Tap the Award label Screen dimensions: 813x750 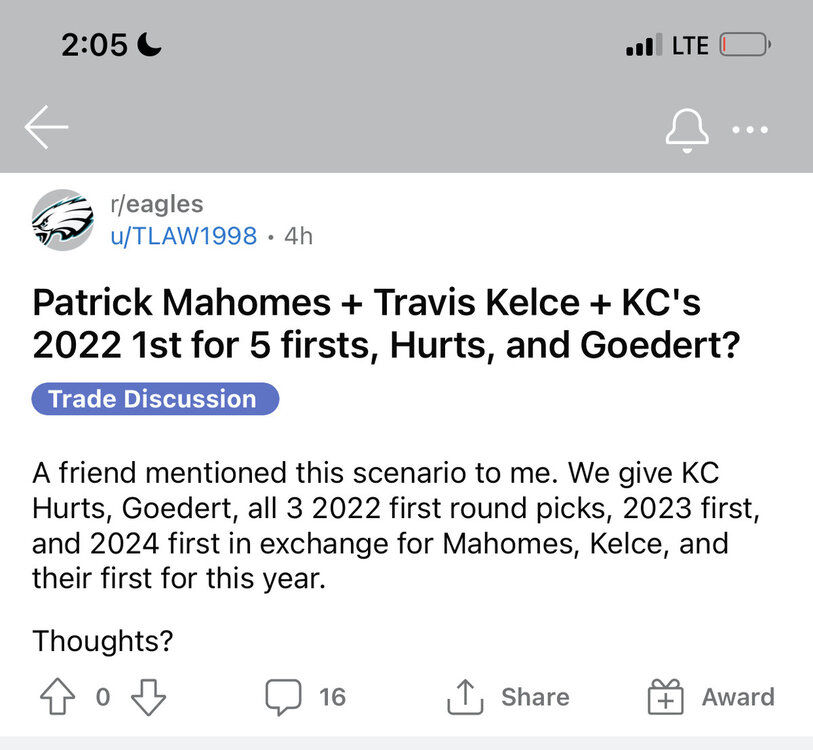click(x=738, y=697)
